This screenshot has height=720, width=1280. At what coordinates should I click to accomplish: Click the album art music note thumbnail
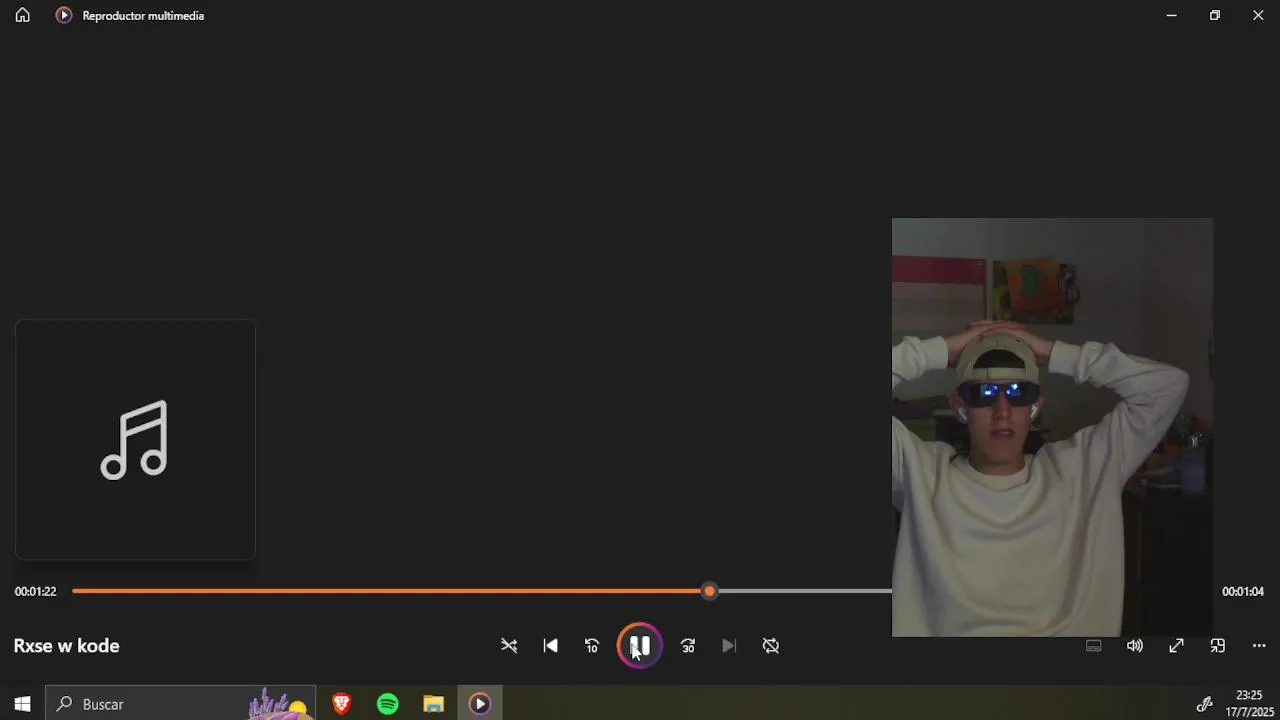[135, 440]
